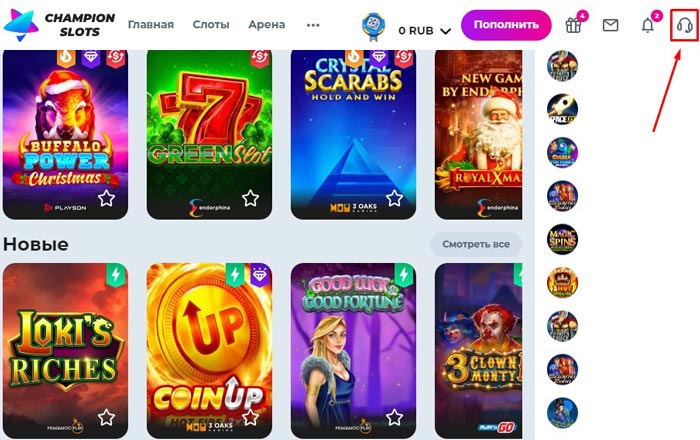700x440 pixels.
Task: Expand the 0 RUB balance dropdown
Action: tap(424, 31)
